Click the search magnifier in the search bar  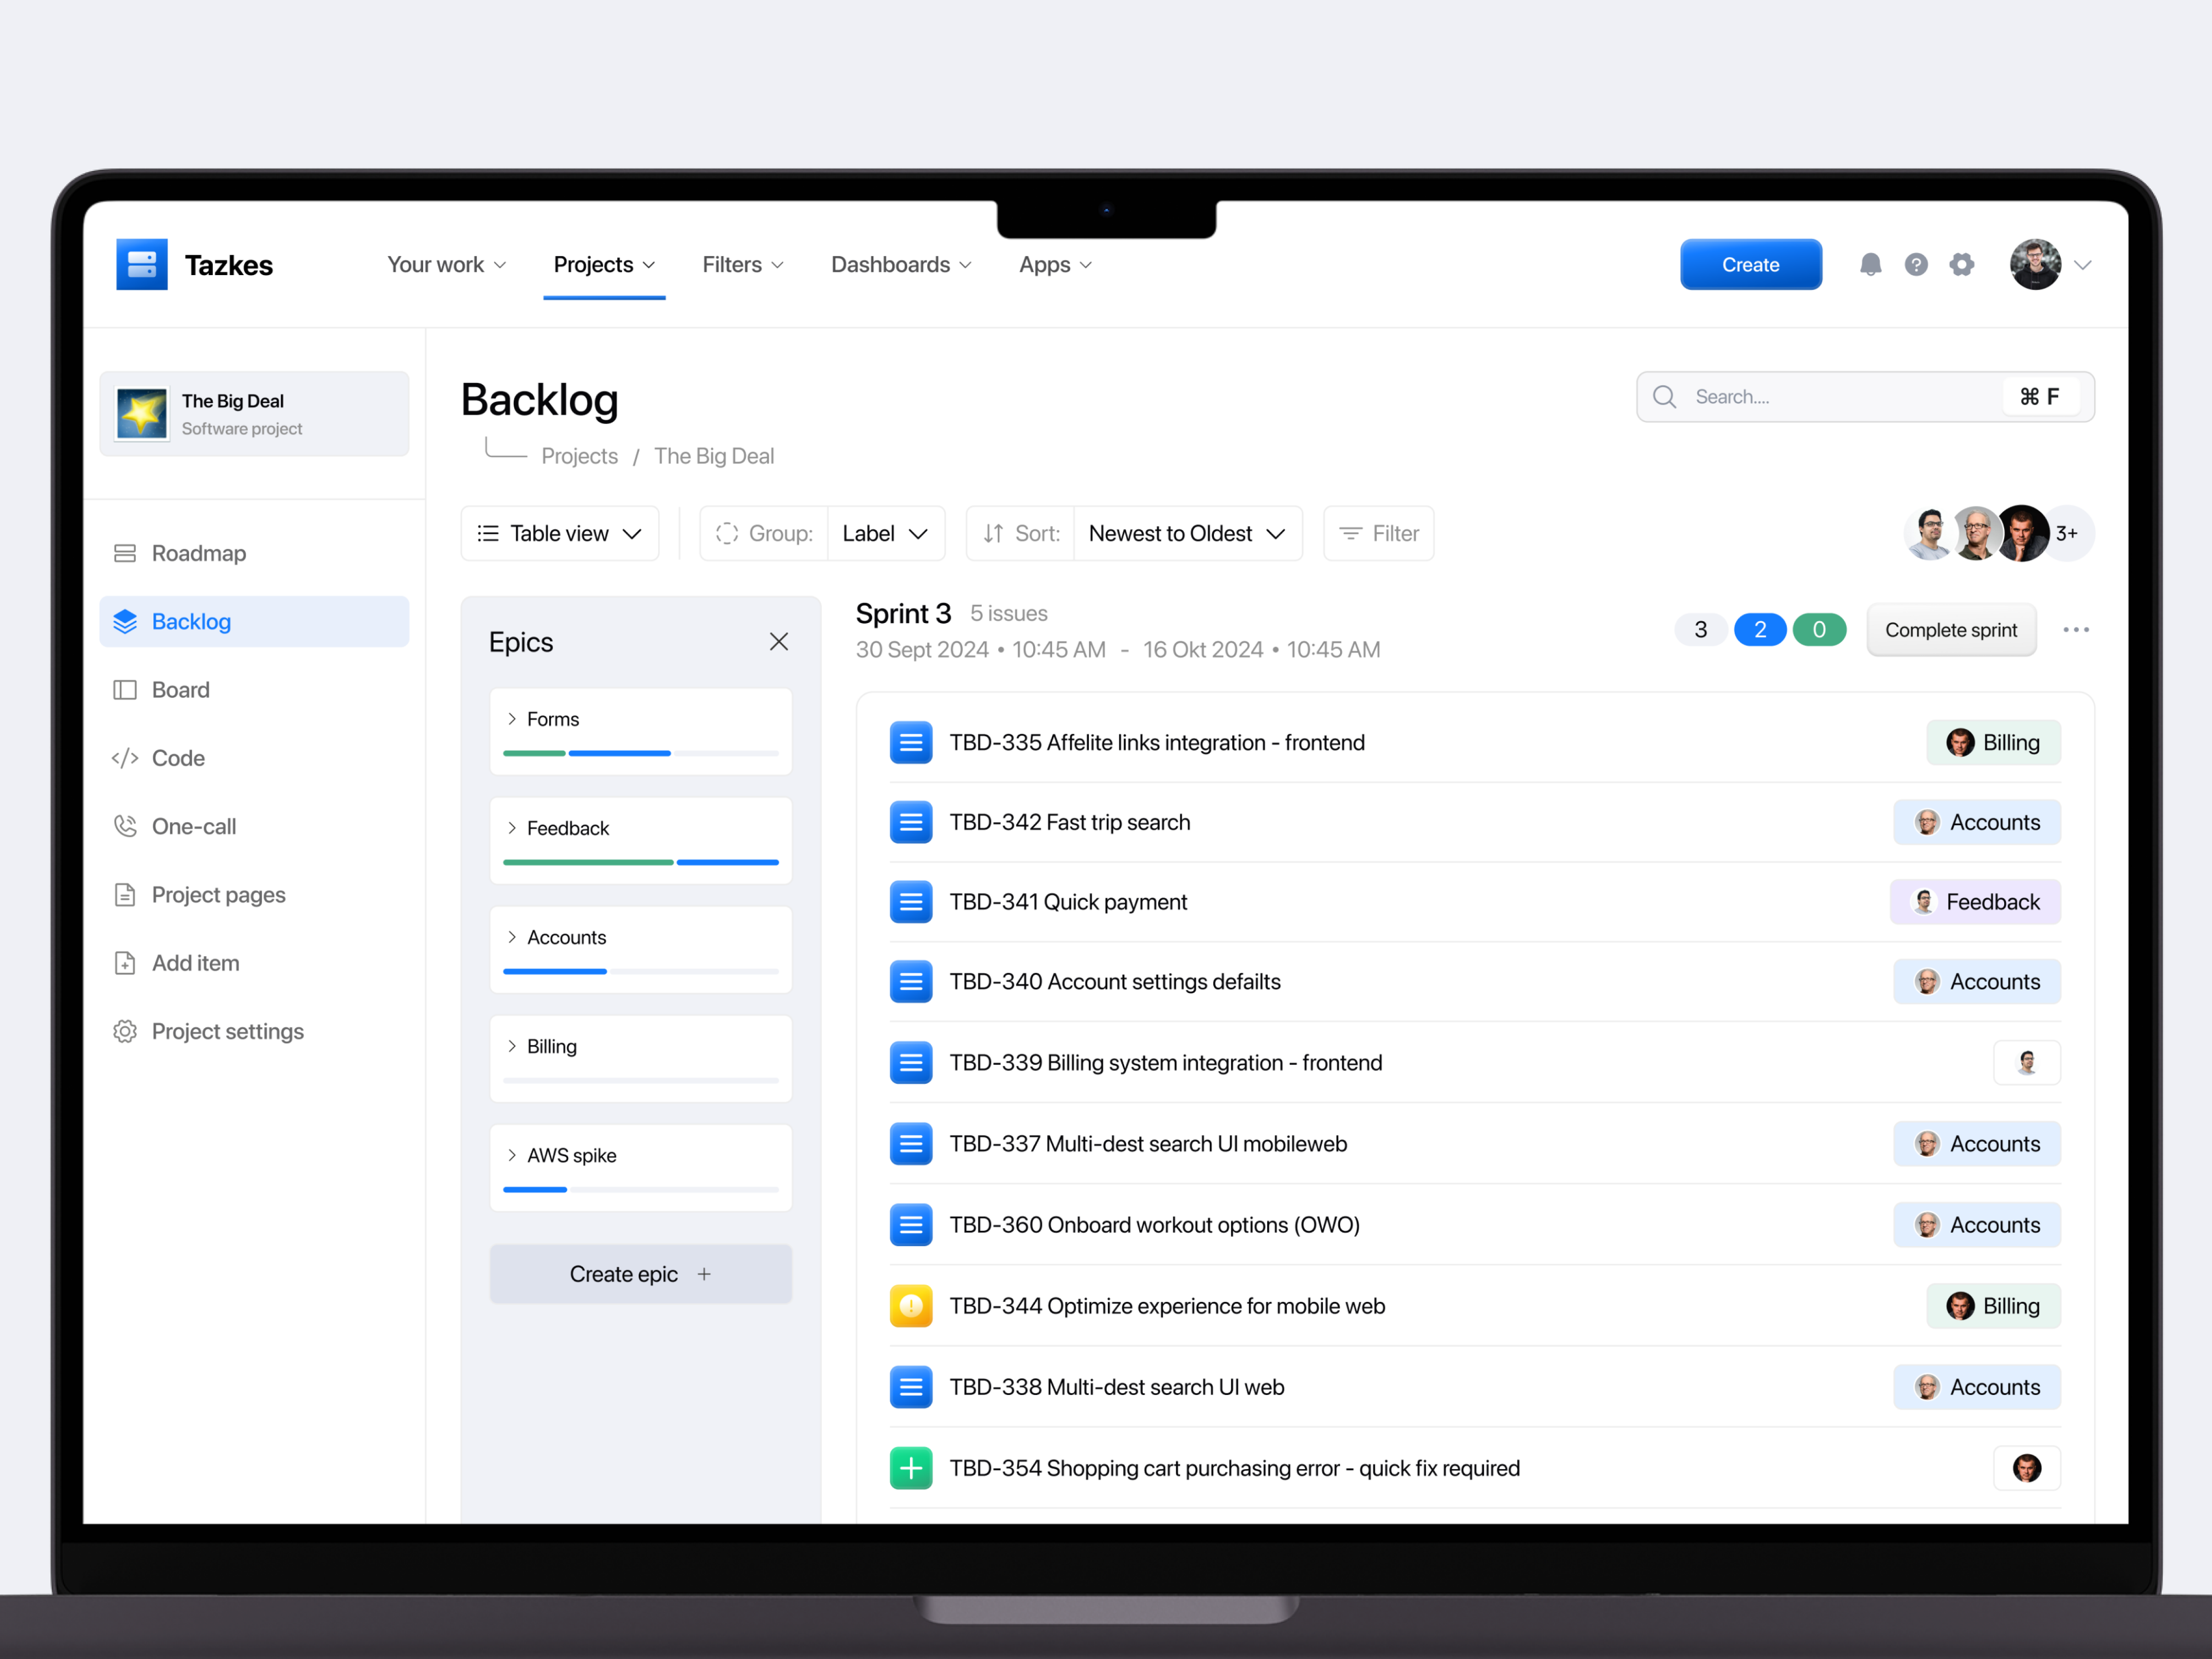[1664, 396]
